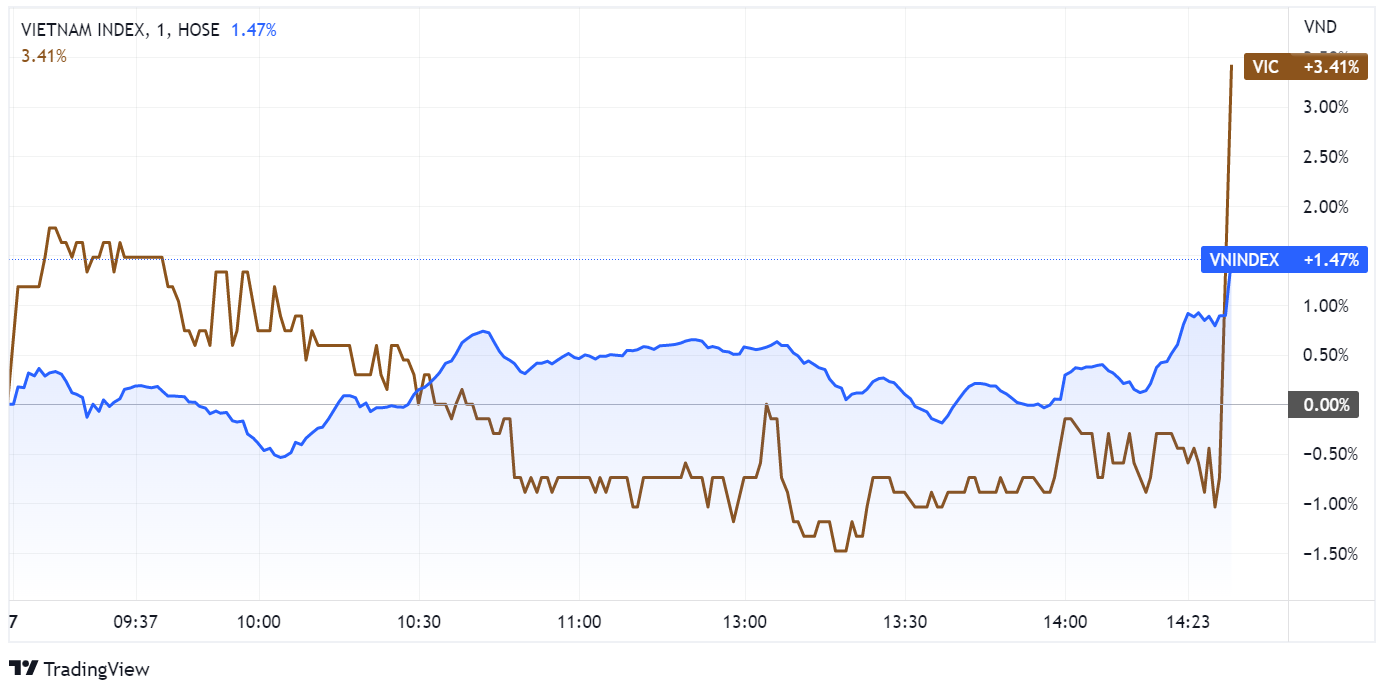Click the blue VNINDEX +1.47% price tag
The image size is (1390, 695).
tap(1283, 260)
